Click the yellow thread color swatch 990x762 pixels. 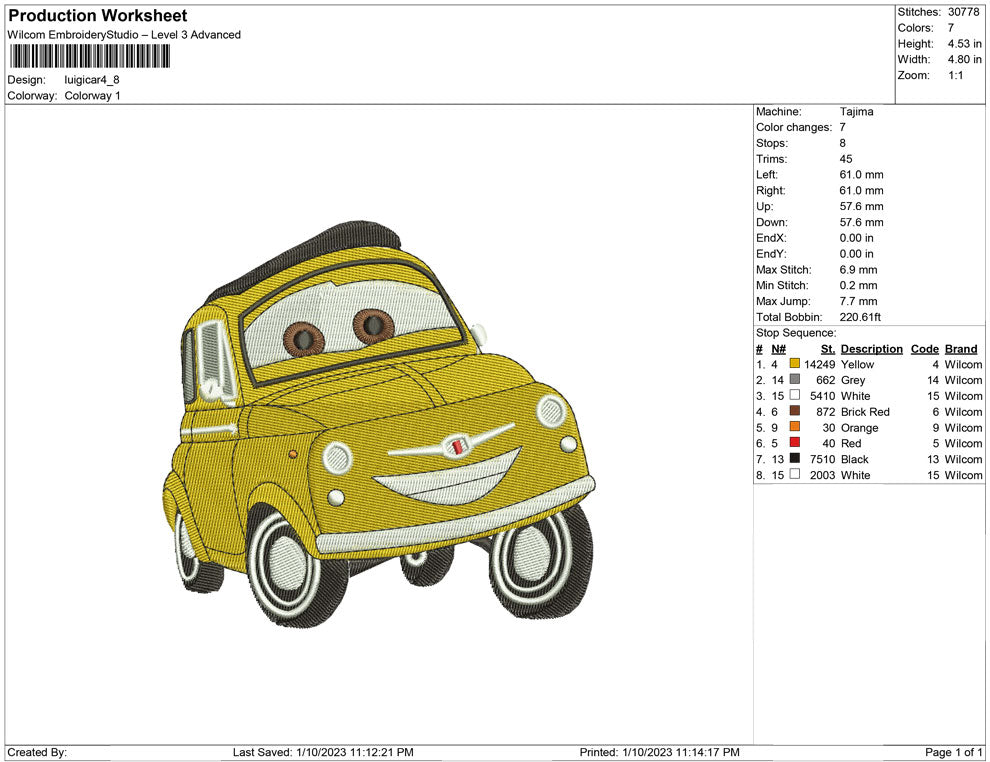(795, 365)
